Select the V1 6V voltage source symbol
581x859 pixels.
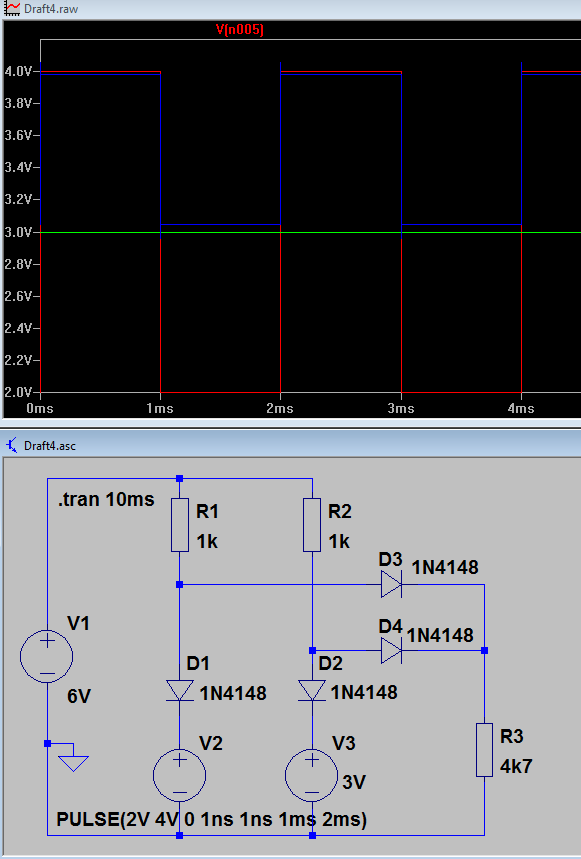[x=47, y=656]
